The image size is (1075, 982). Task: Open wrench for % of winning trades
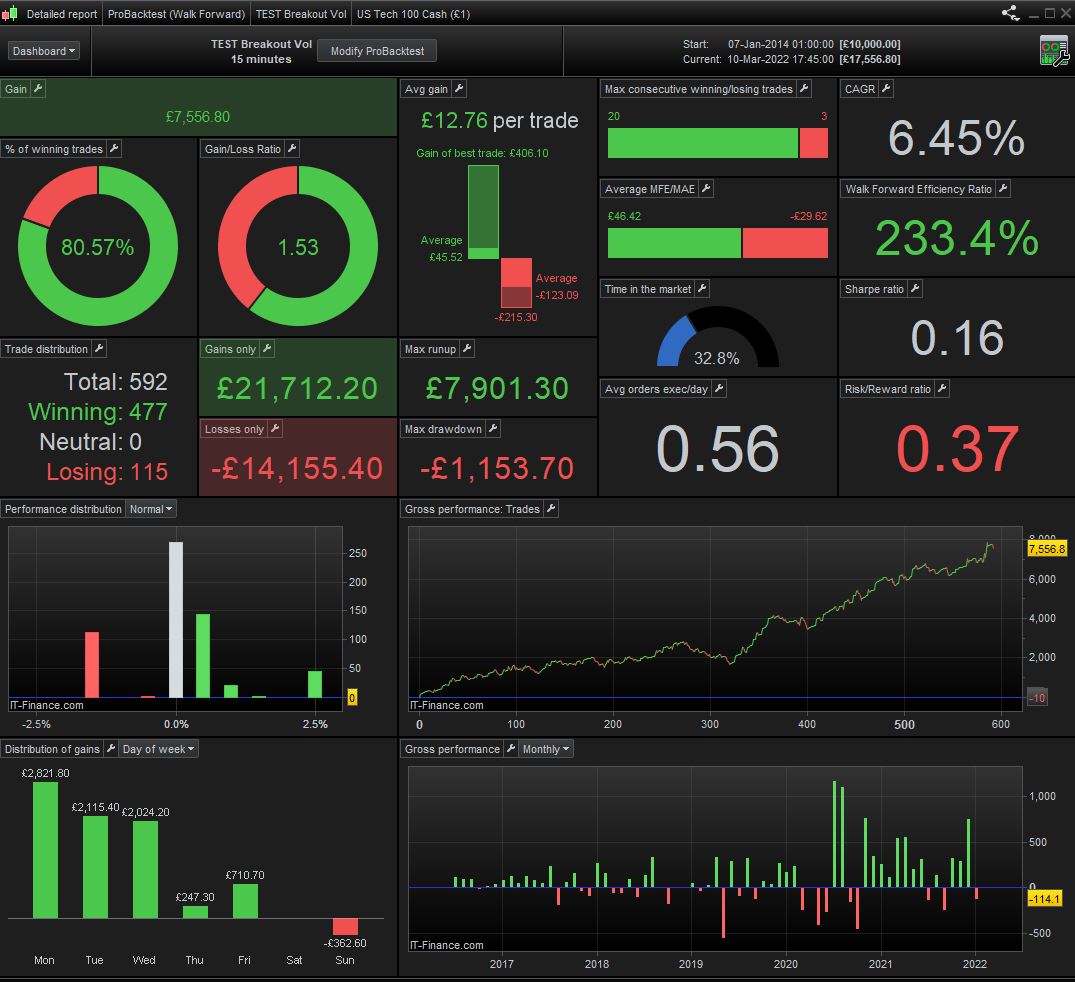pos(114,149)
